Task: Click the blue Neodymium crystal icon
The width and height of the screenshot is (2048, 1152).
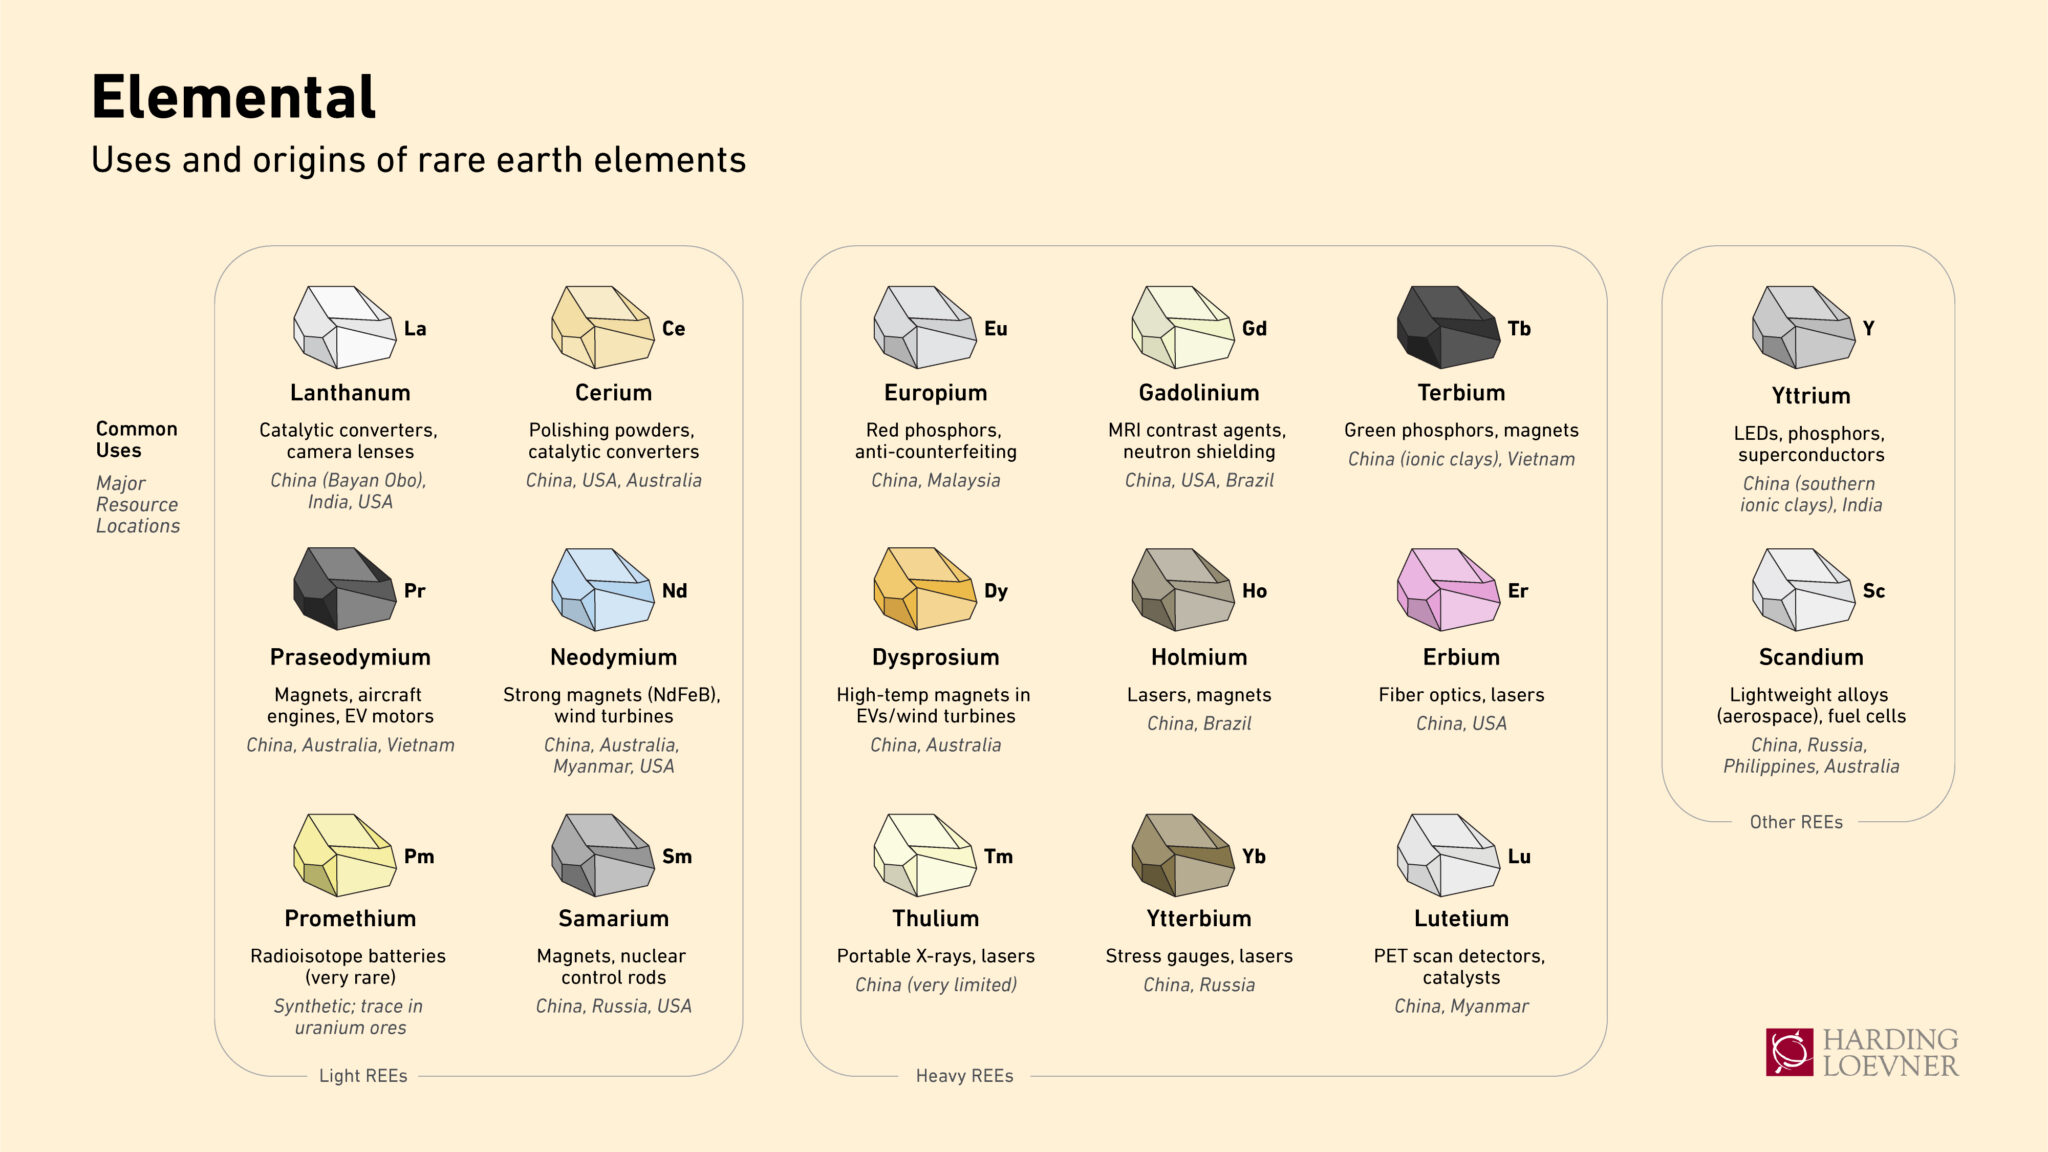Action: coord(604,588)
